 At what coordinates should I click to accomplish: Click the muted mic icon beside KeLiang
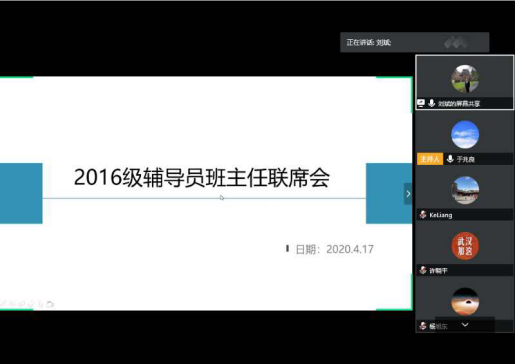point(423,215)
